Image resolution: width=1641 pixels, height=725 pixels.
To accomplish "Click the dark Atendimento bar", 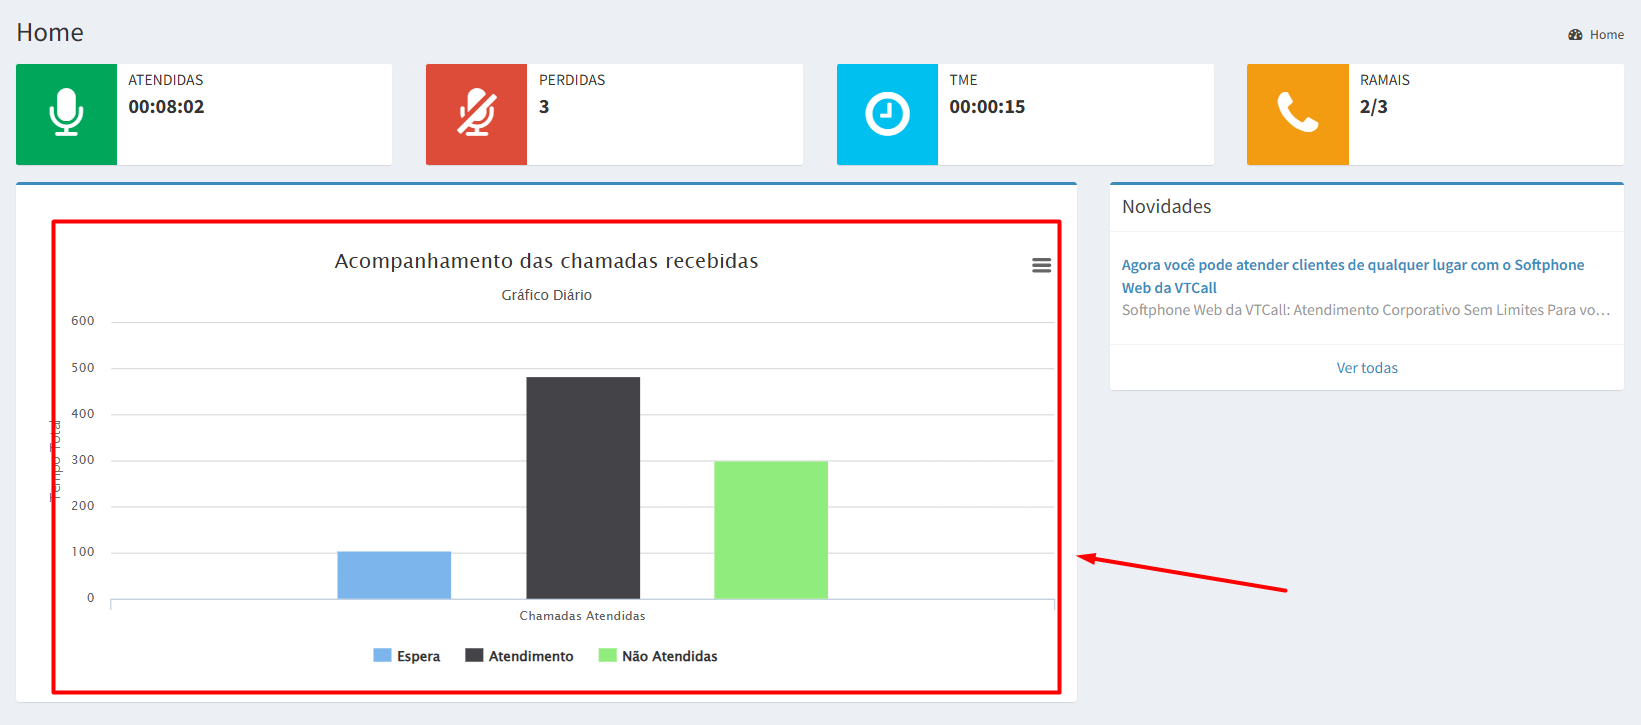I will tap(583, 488).
